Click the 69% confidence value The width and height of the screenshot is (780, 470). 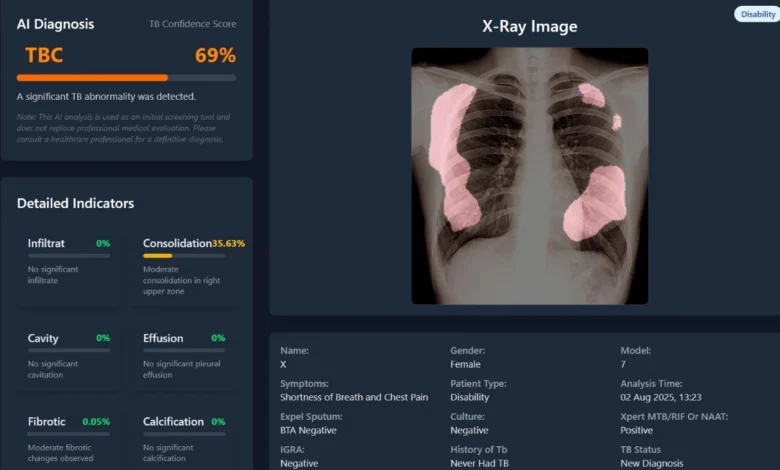point(215,55)
